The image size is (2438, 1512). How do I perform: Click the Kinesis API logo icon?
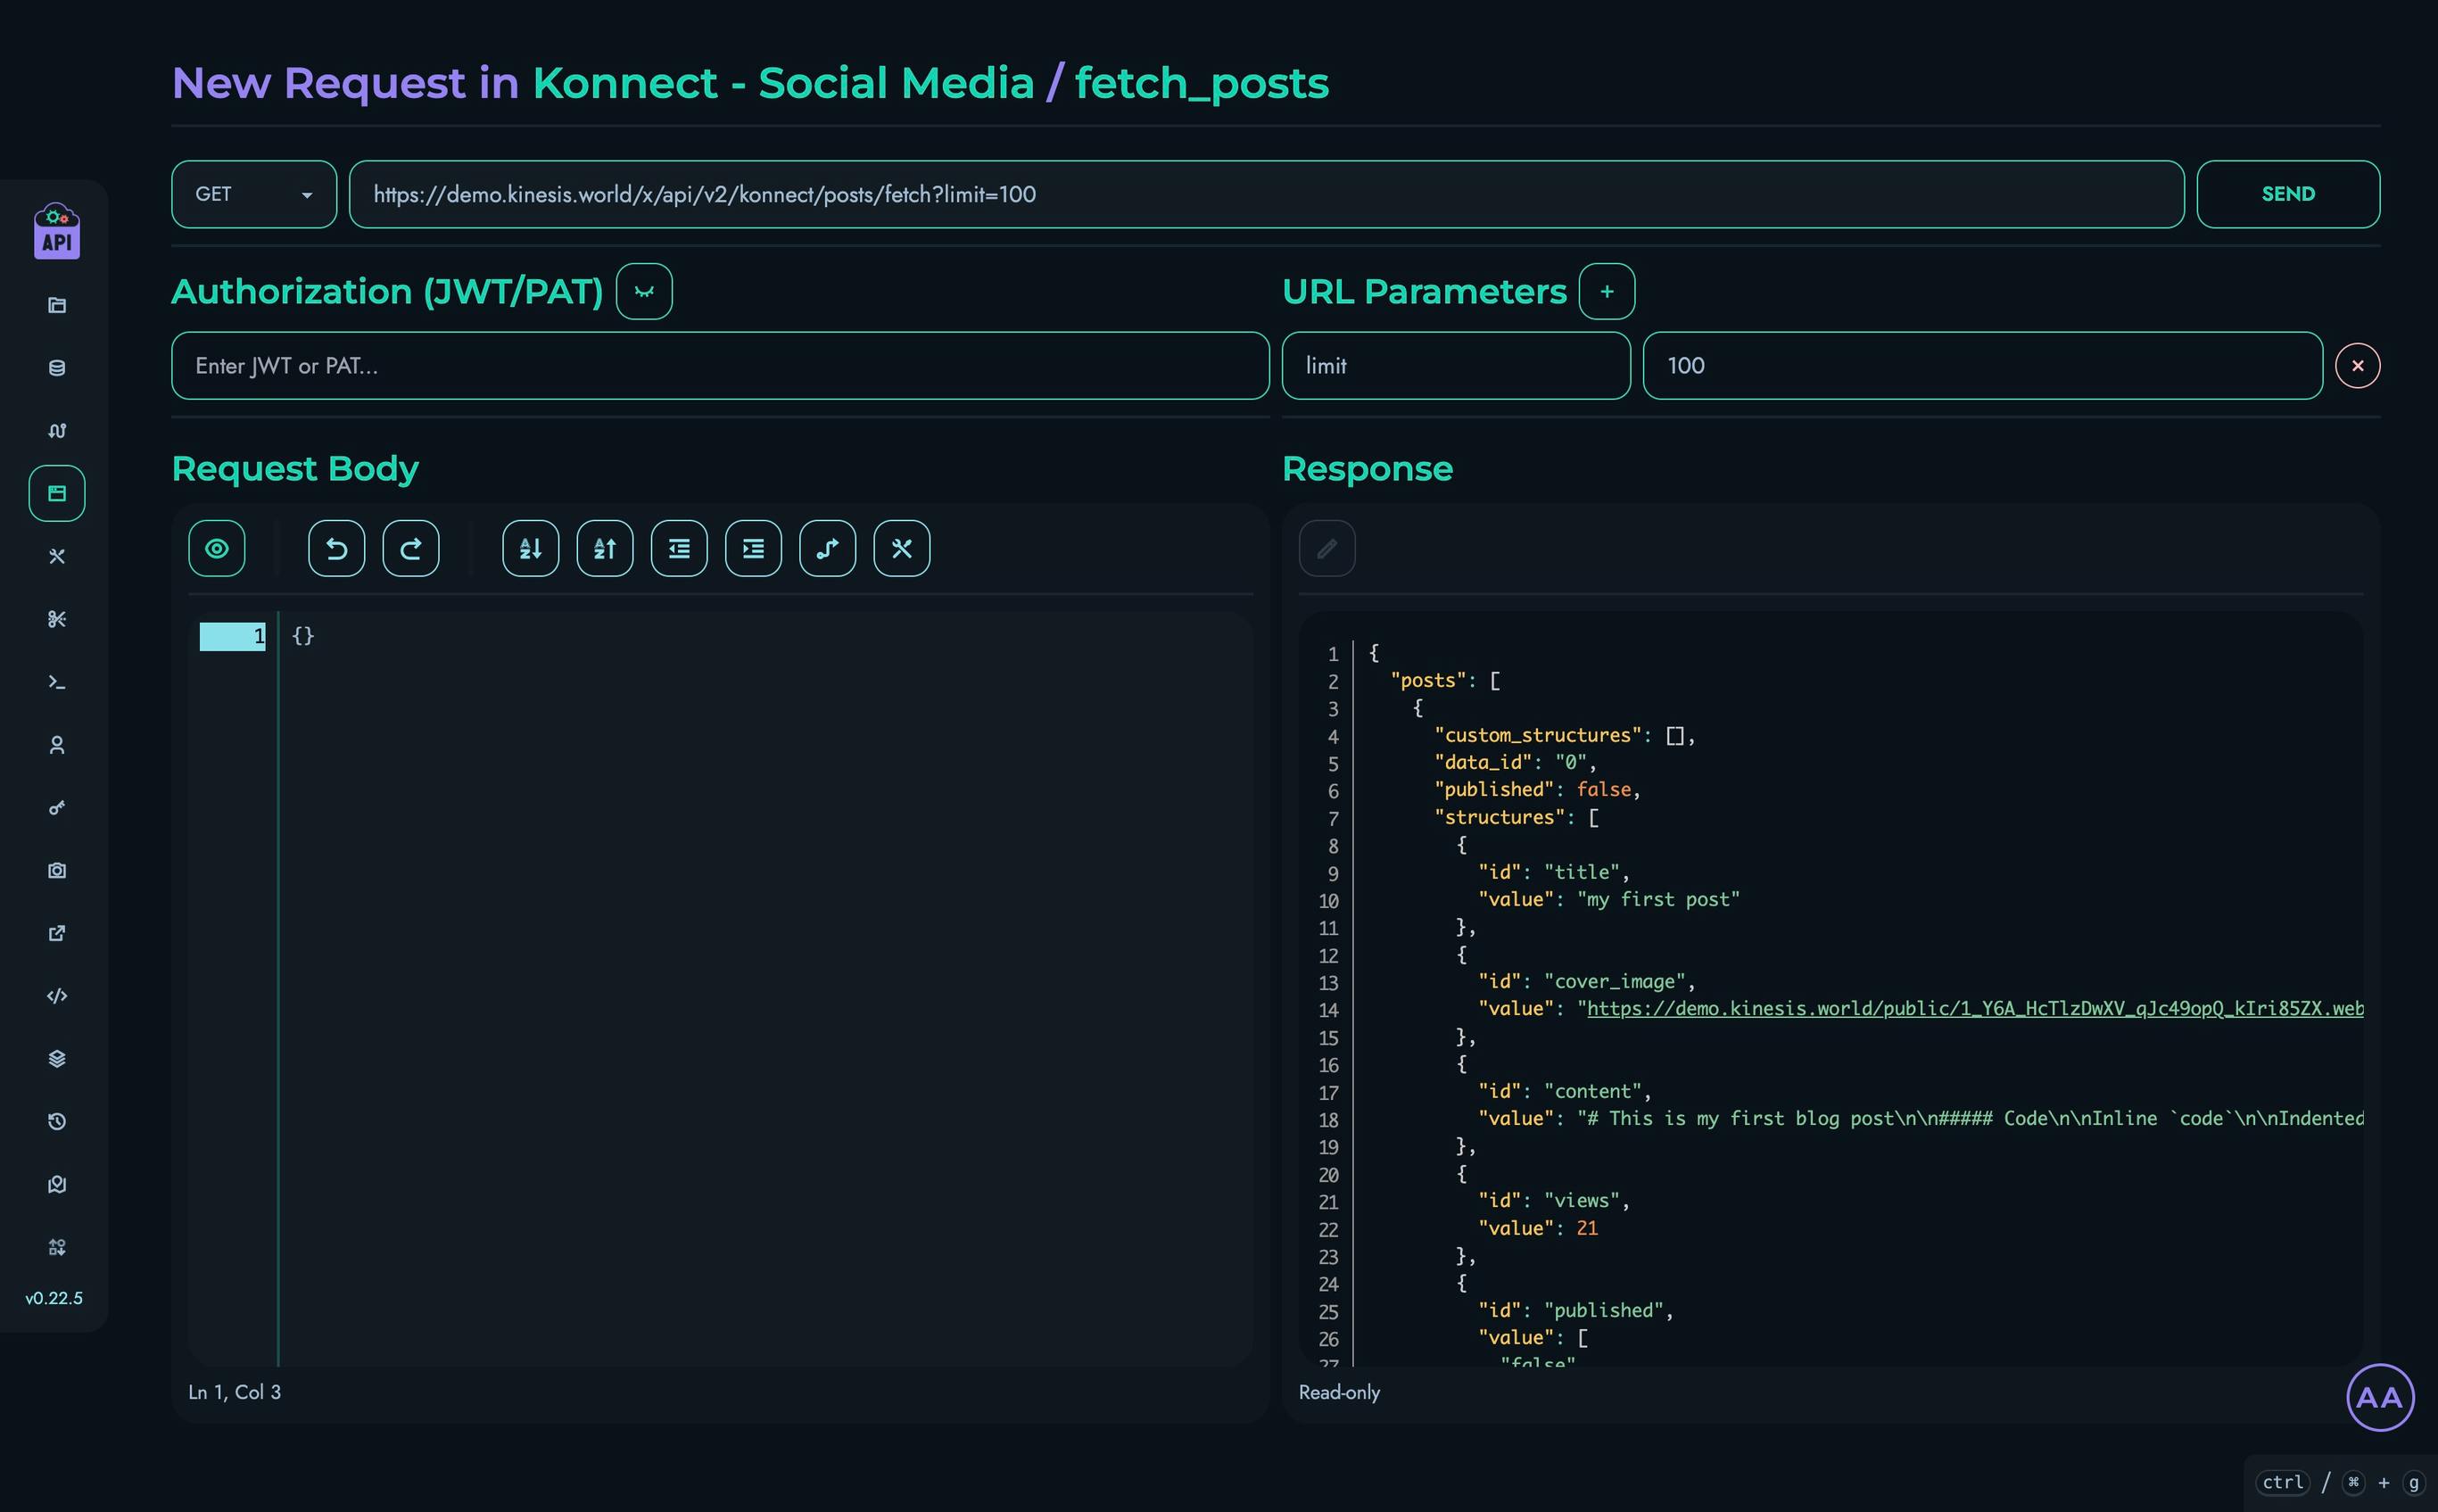coord(57,231)
